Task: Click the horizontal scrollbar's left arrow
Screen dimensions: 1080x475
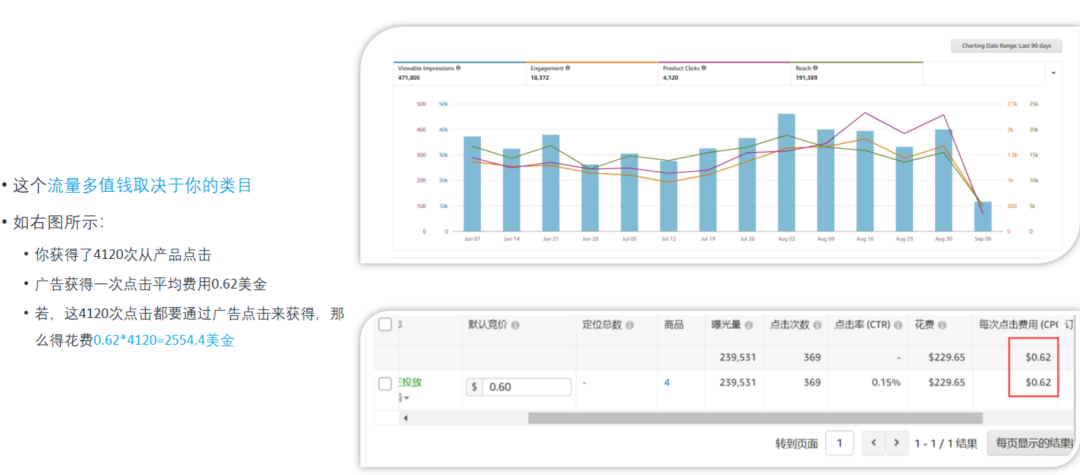Action: pyautogui.click(x=405, y=418)
